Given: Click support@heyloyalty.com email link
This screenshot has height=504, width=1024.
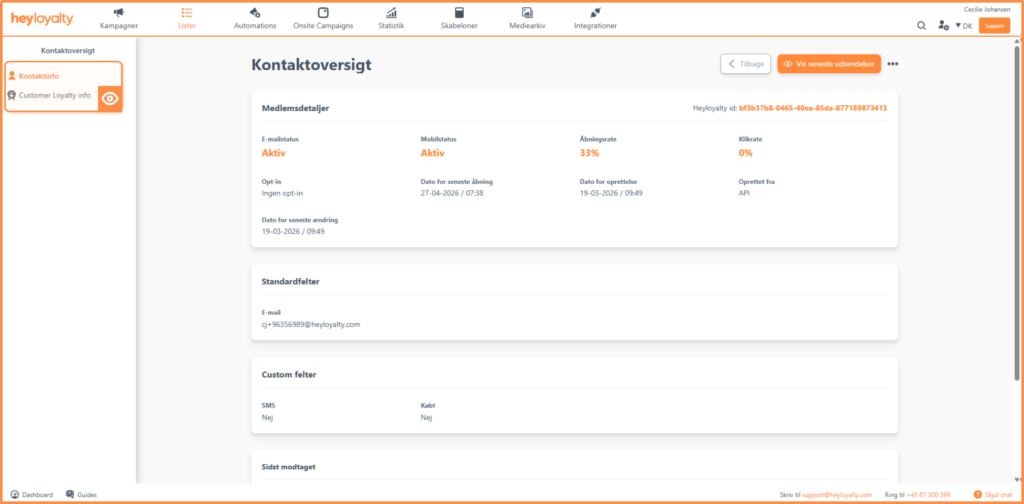Looking at the screenshot, I should tap(837, 495).
